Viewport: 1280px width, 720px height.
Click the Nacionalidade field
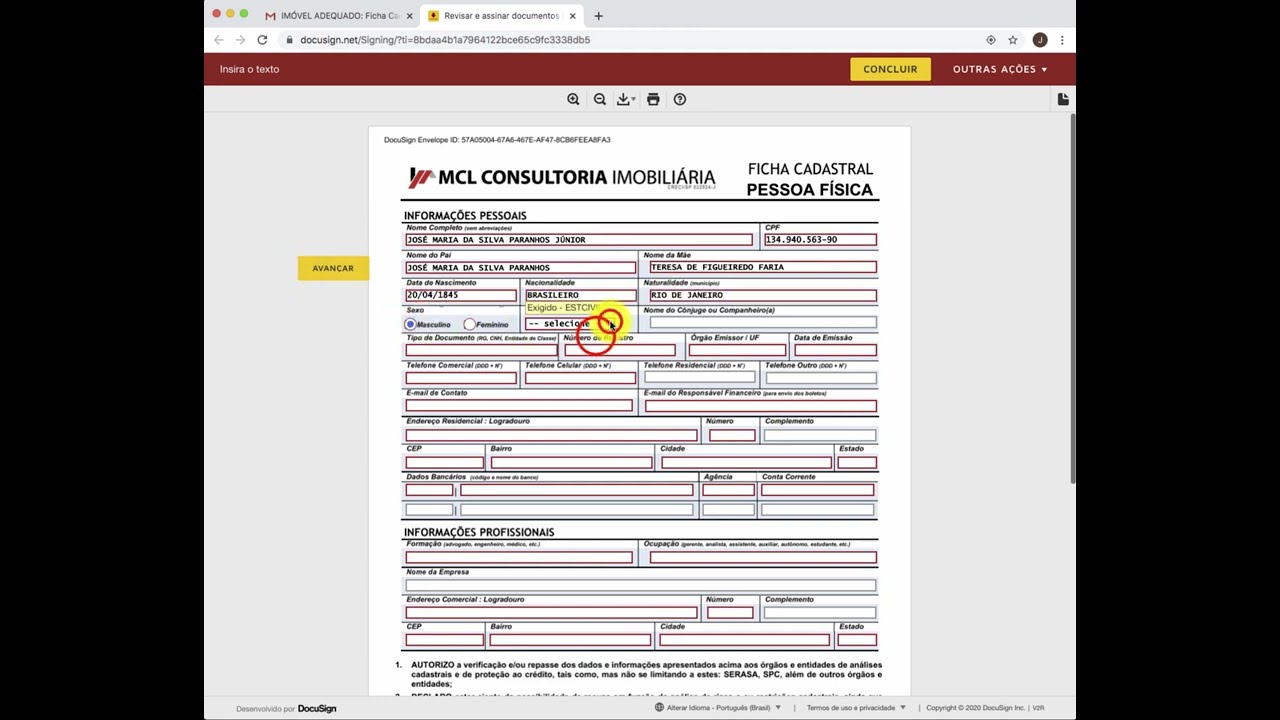[580, 295]
